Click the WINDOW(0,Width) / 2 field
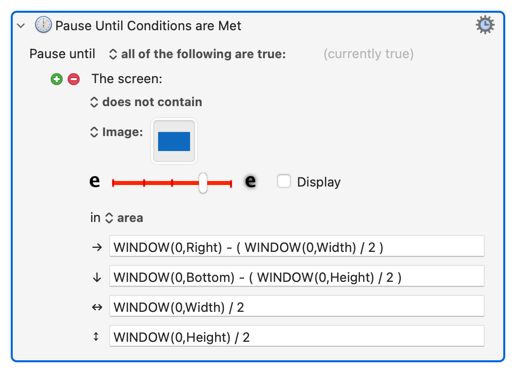Image resolution: width=516 pixels, height=376 pixels. (297, 306)
